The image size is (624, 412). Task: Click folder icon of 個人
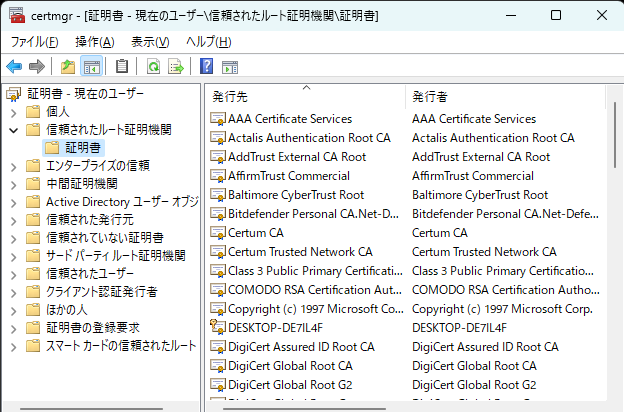point(33,112)
